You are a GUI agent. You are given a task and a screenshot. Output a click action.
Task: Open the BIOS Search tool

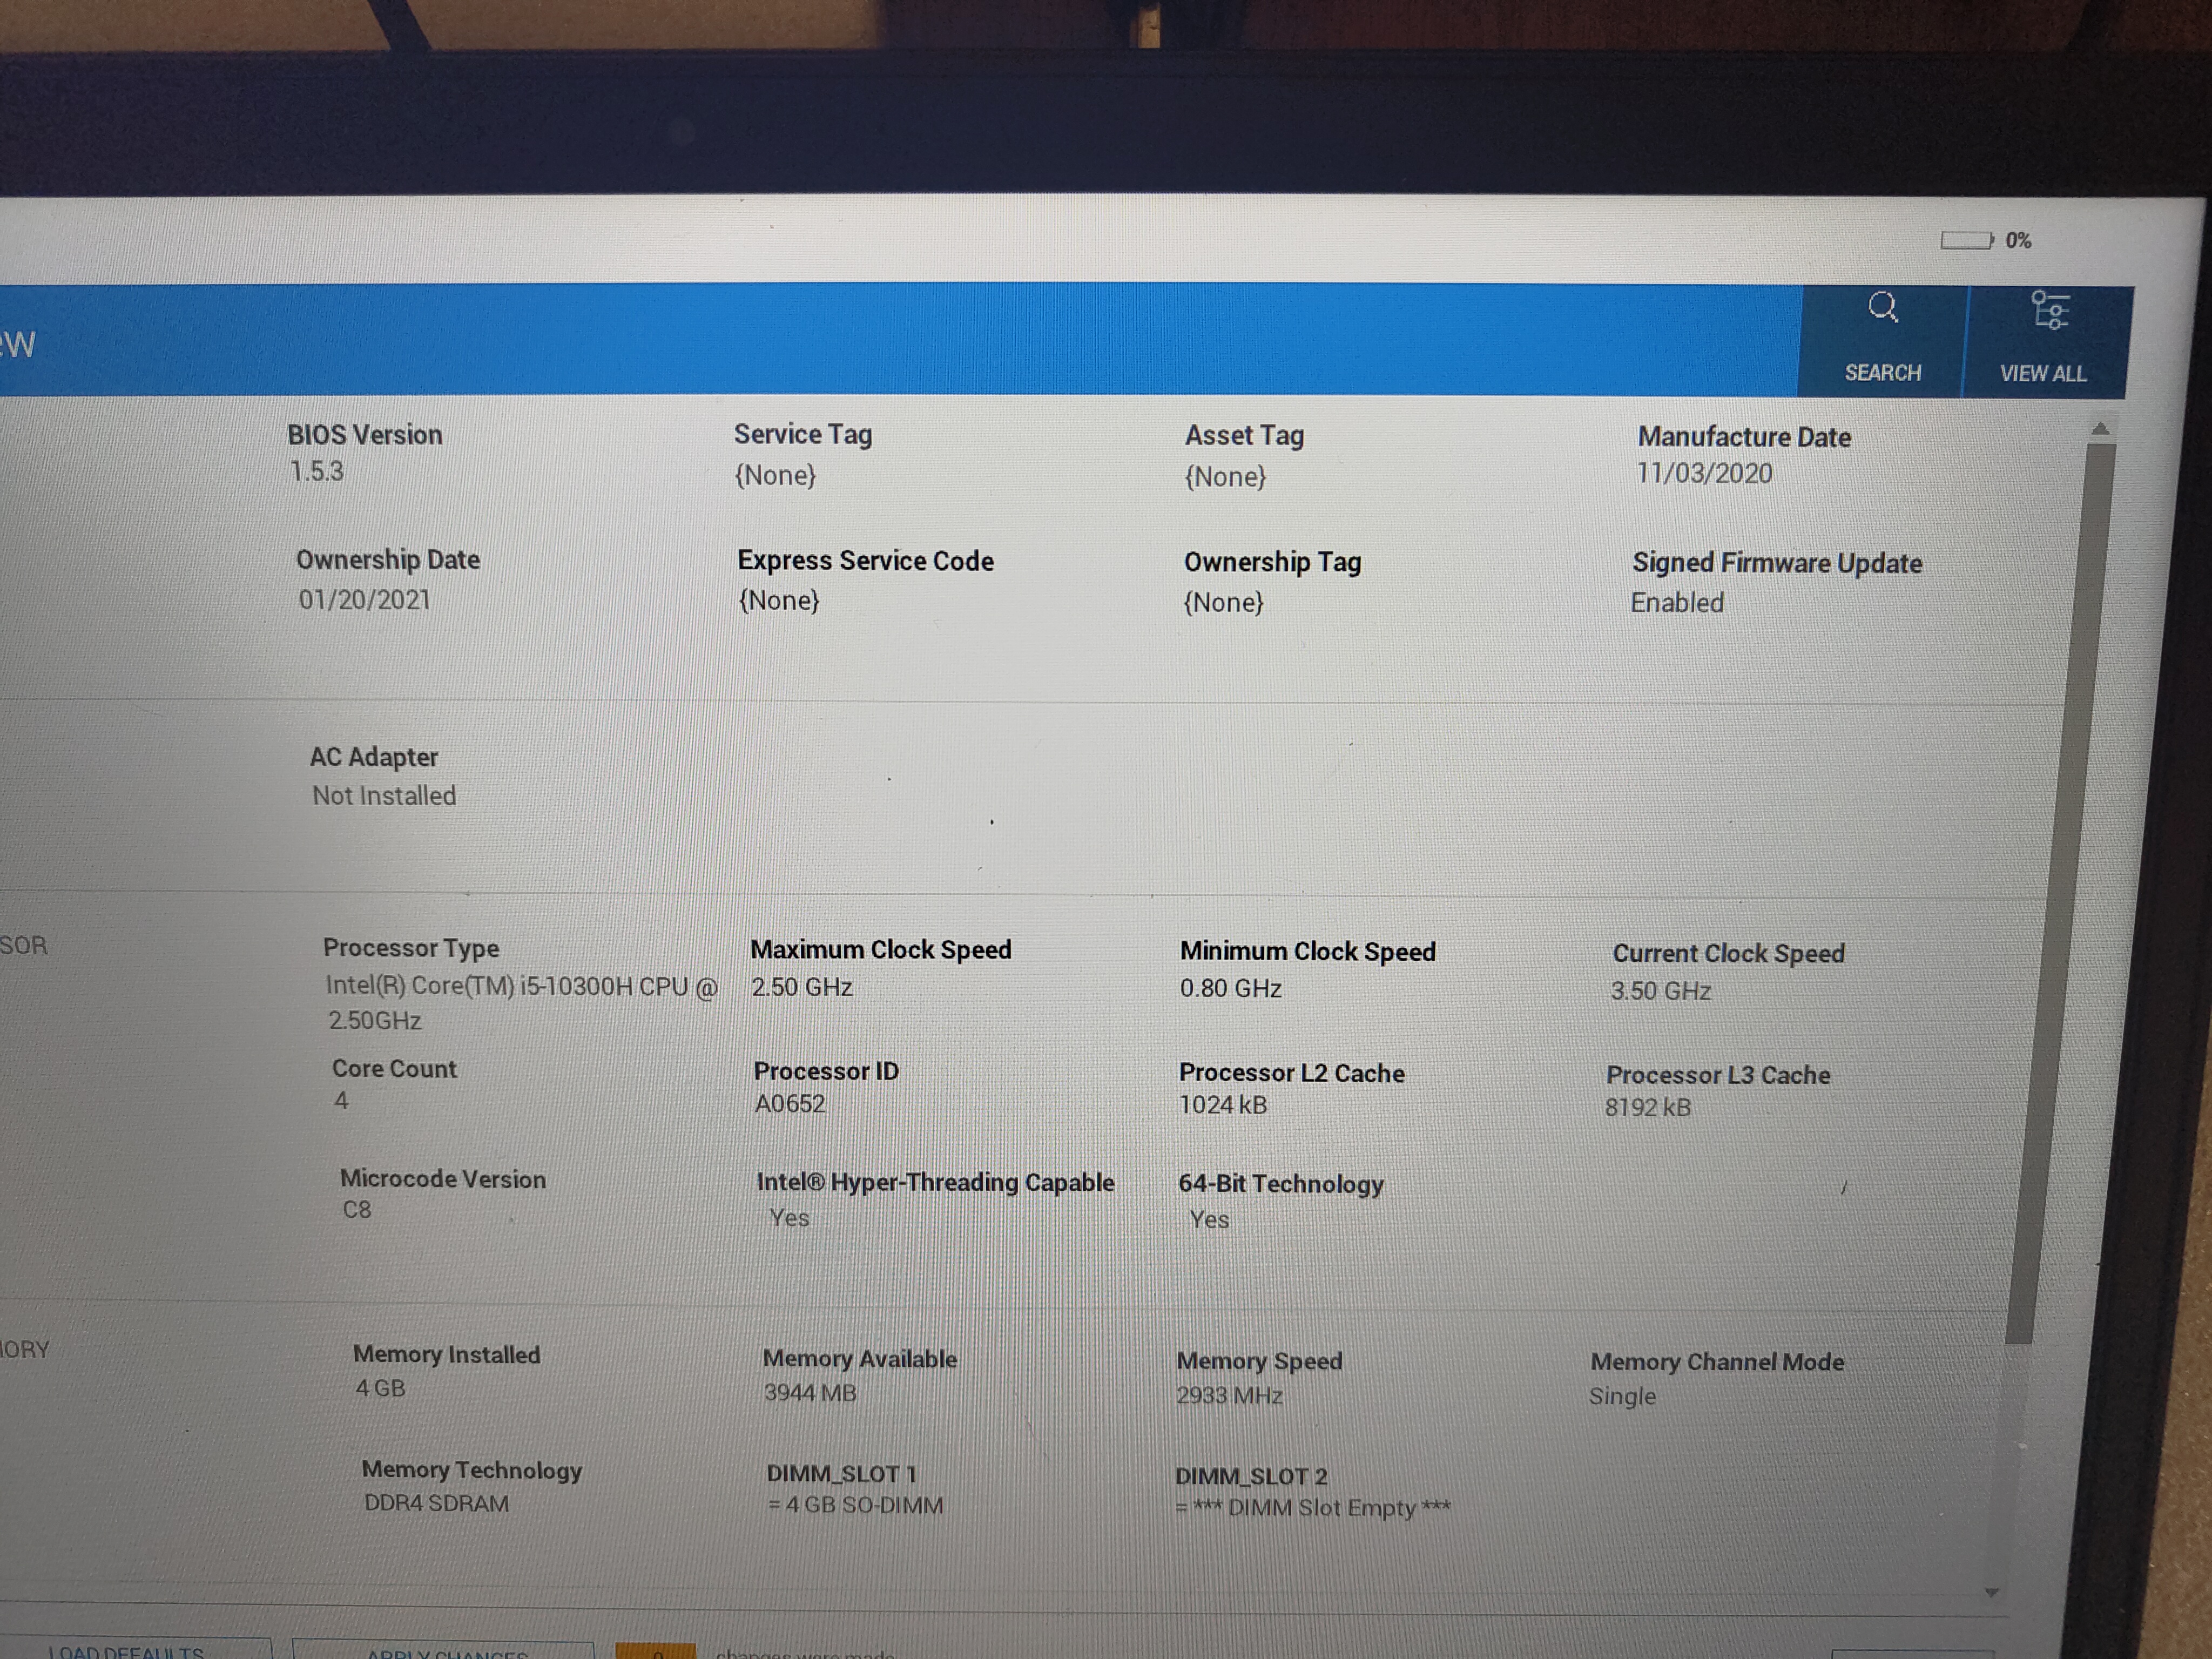(x=1882, y=340)
